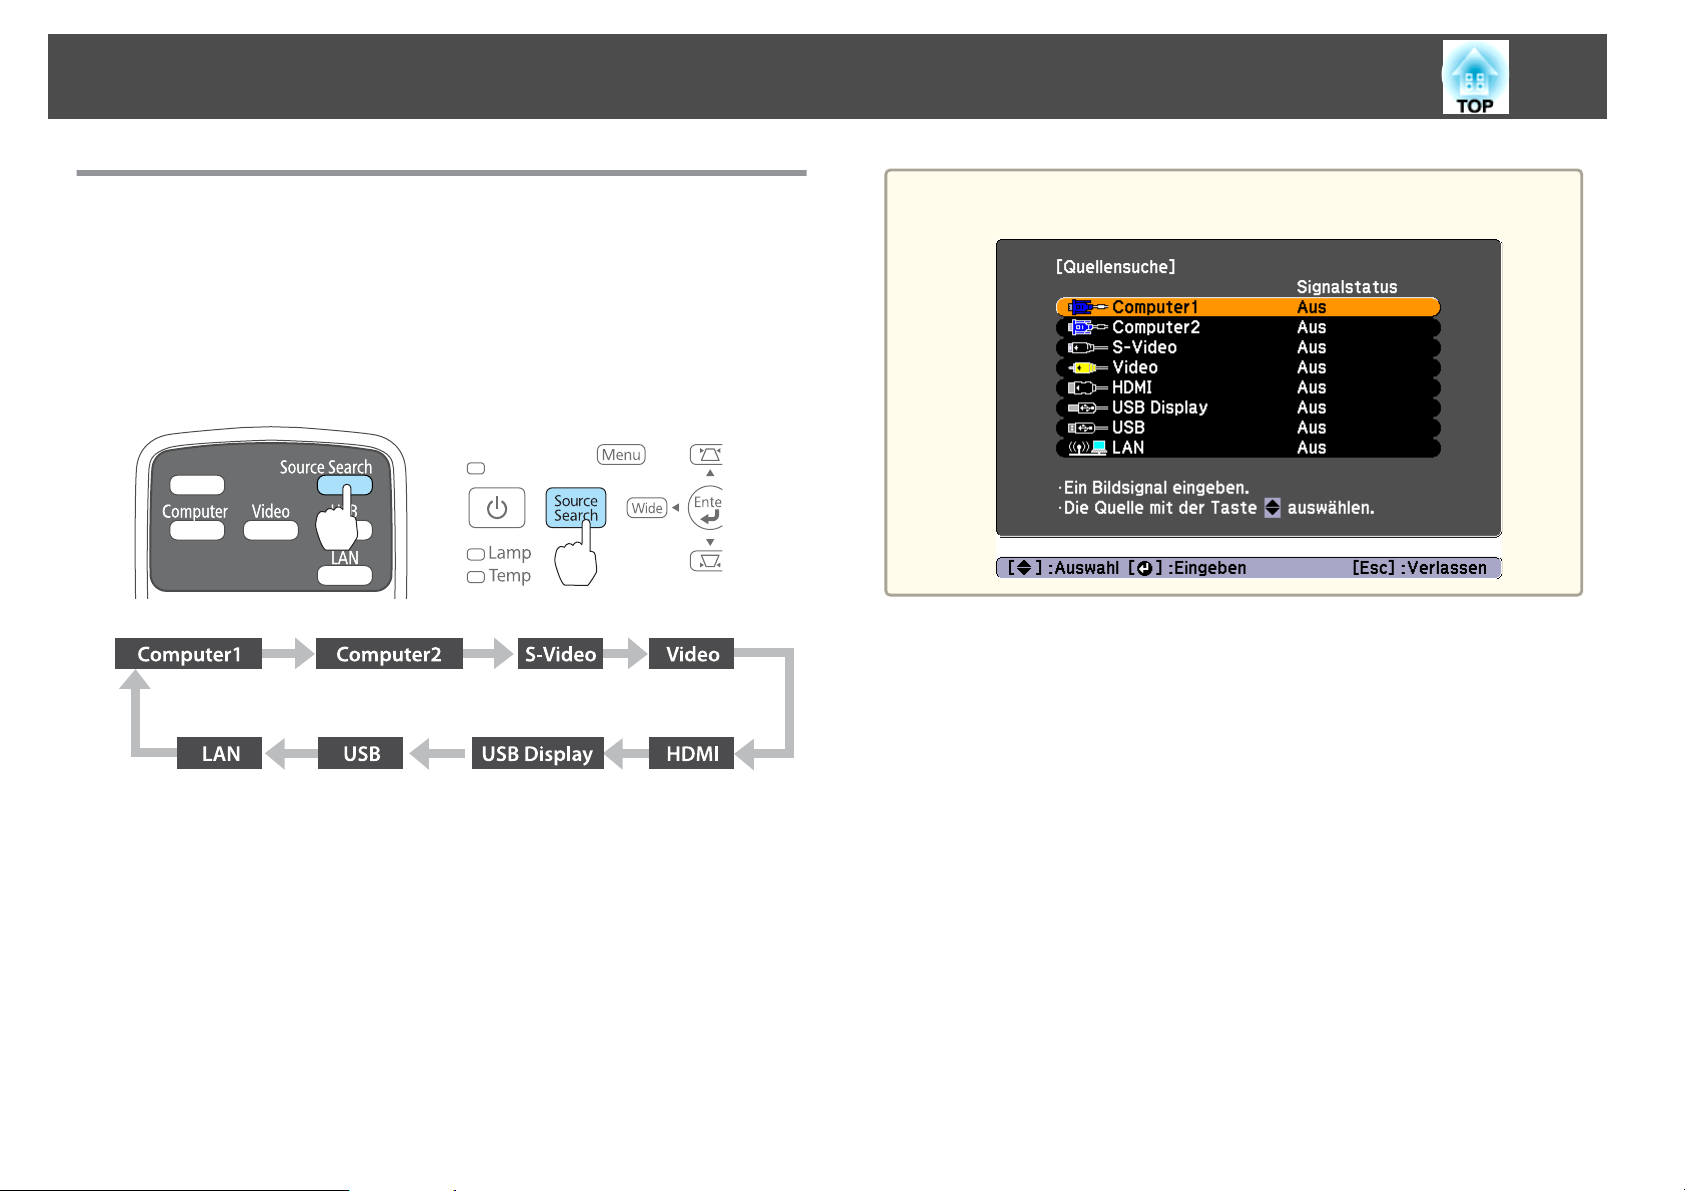
Task: Click the Computer button on remote
Action: tap(197, 530)
